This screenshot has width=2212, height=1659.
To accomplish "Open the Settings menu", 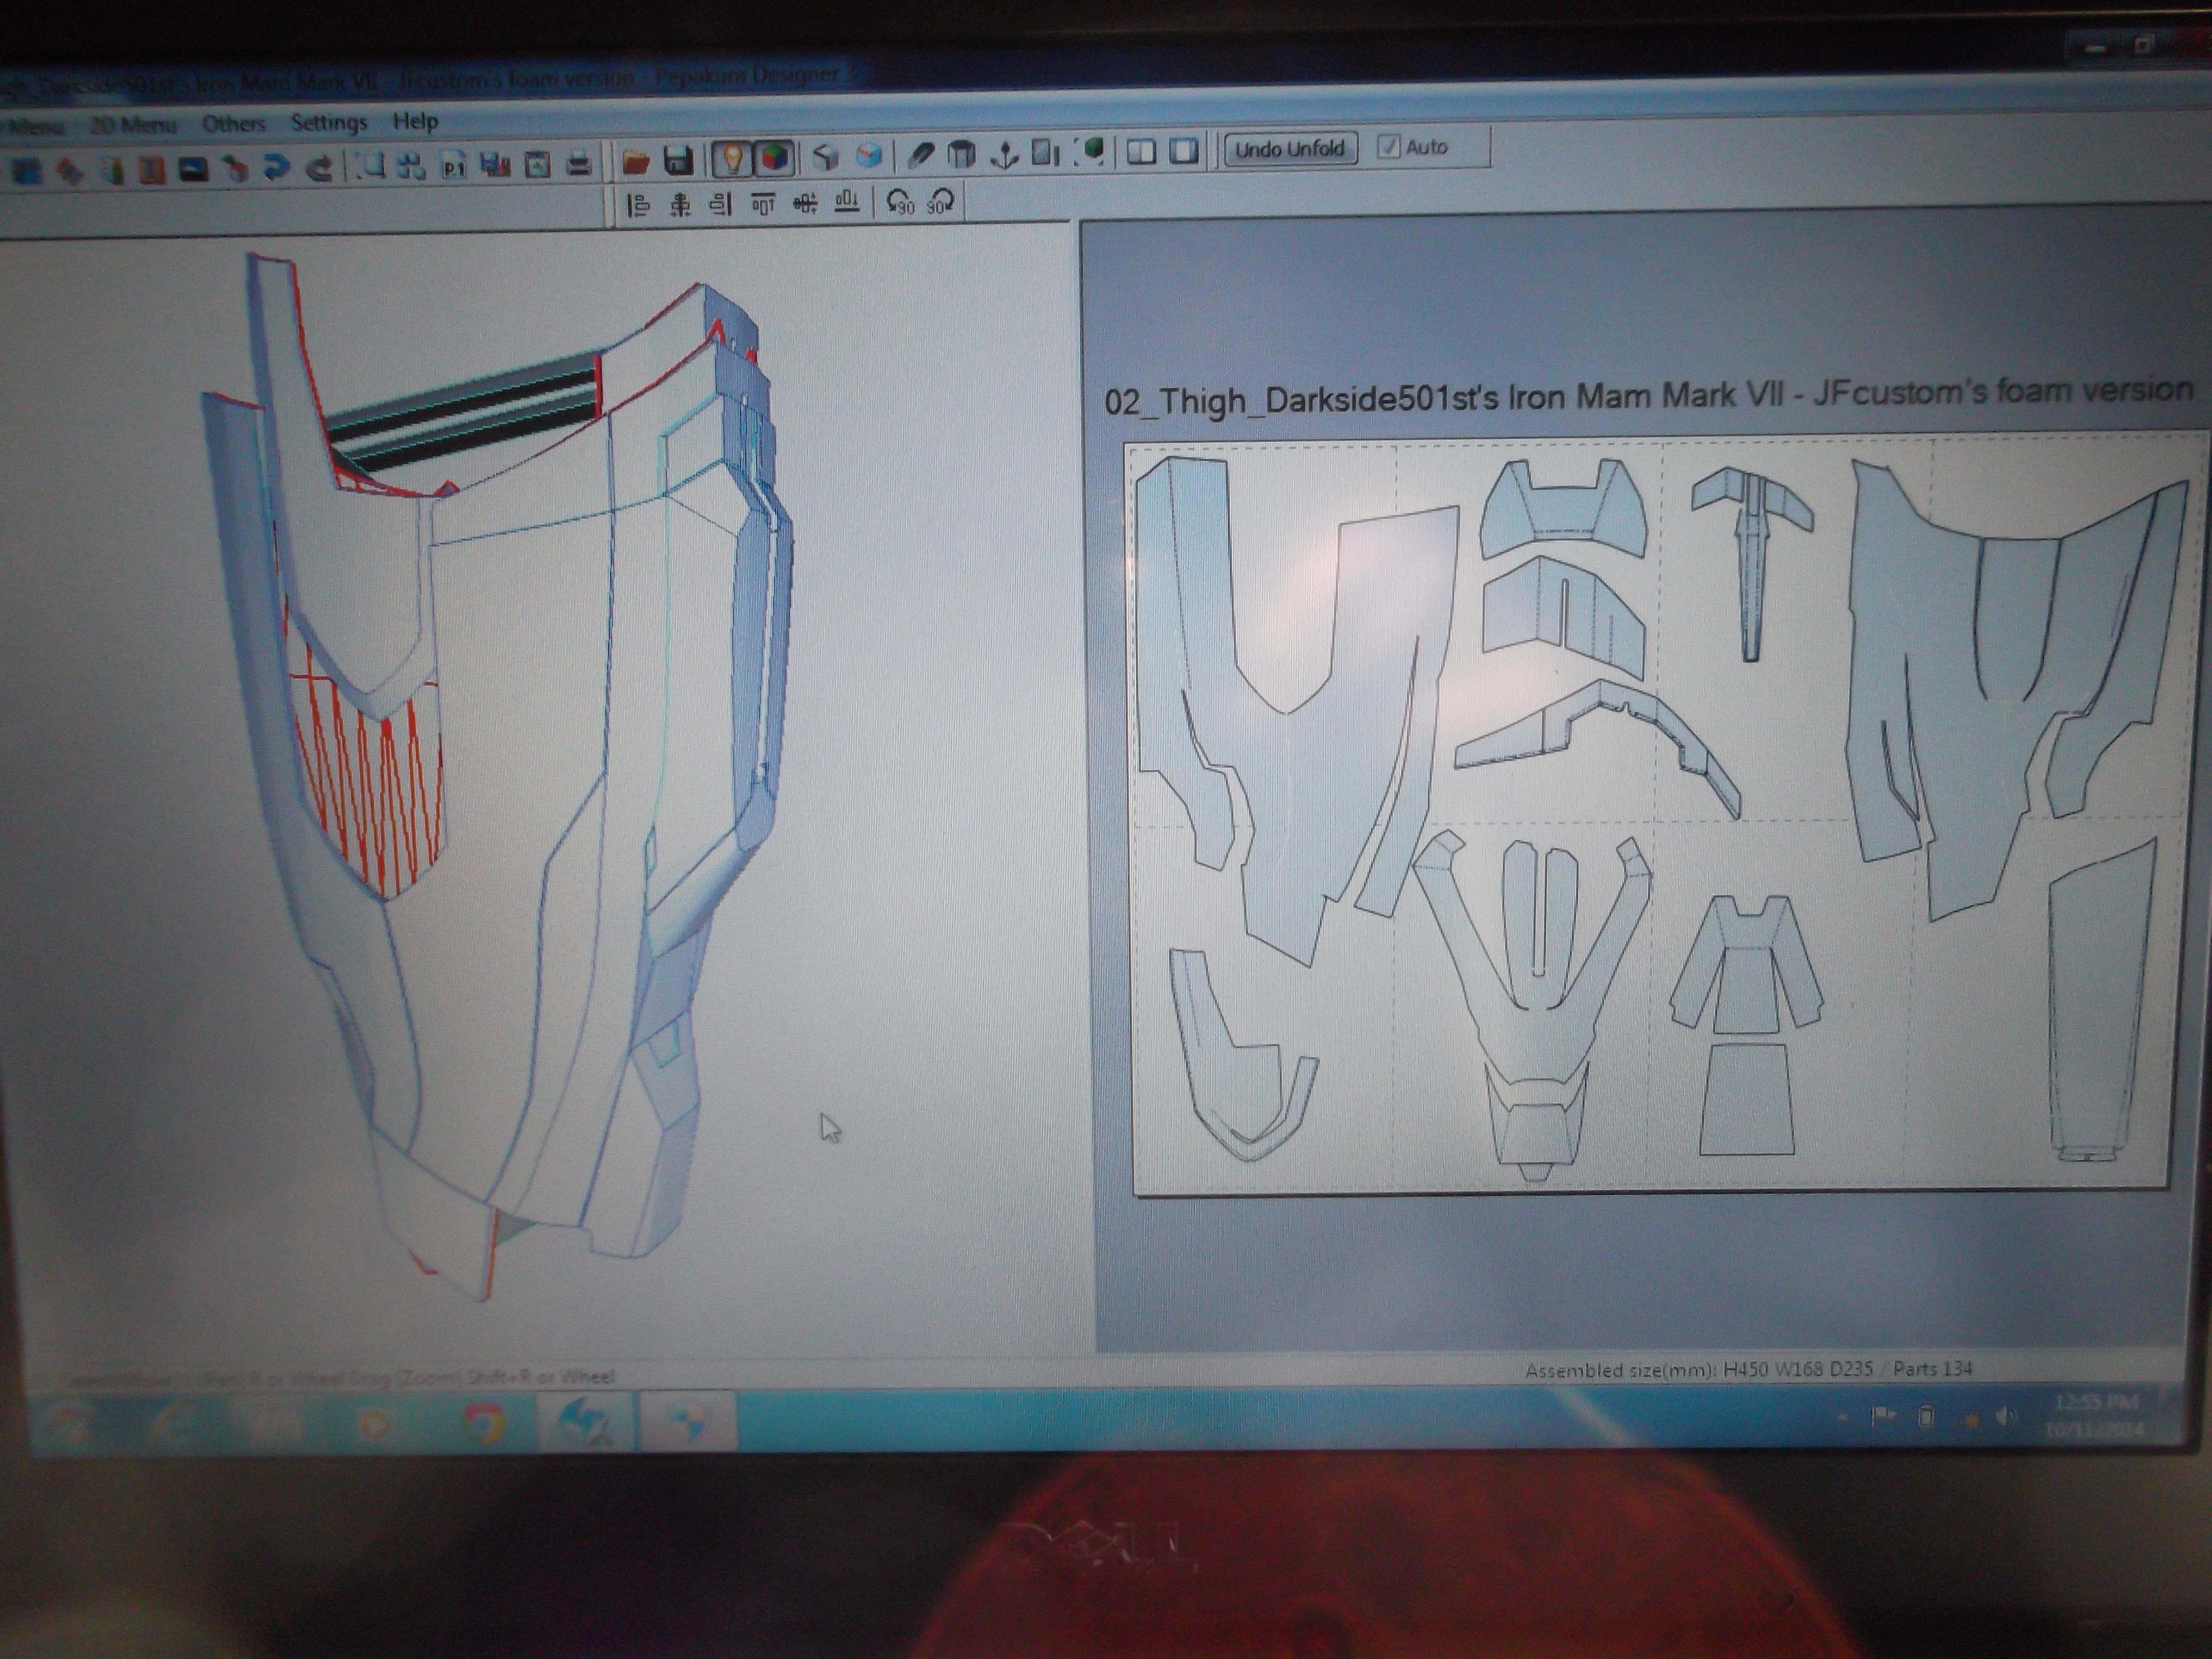I will tap(329, 122).
